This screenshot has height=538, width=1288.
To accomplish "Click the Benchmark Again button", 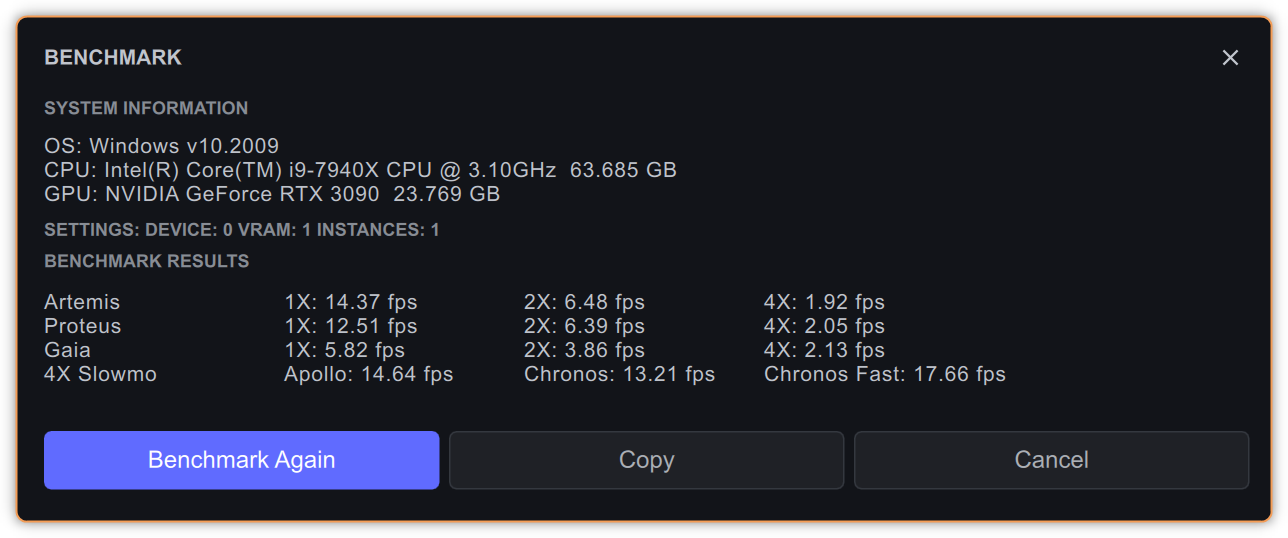I will tap(241, 460).
